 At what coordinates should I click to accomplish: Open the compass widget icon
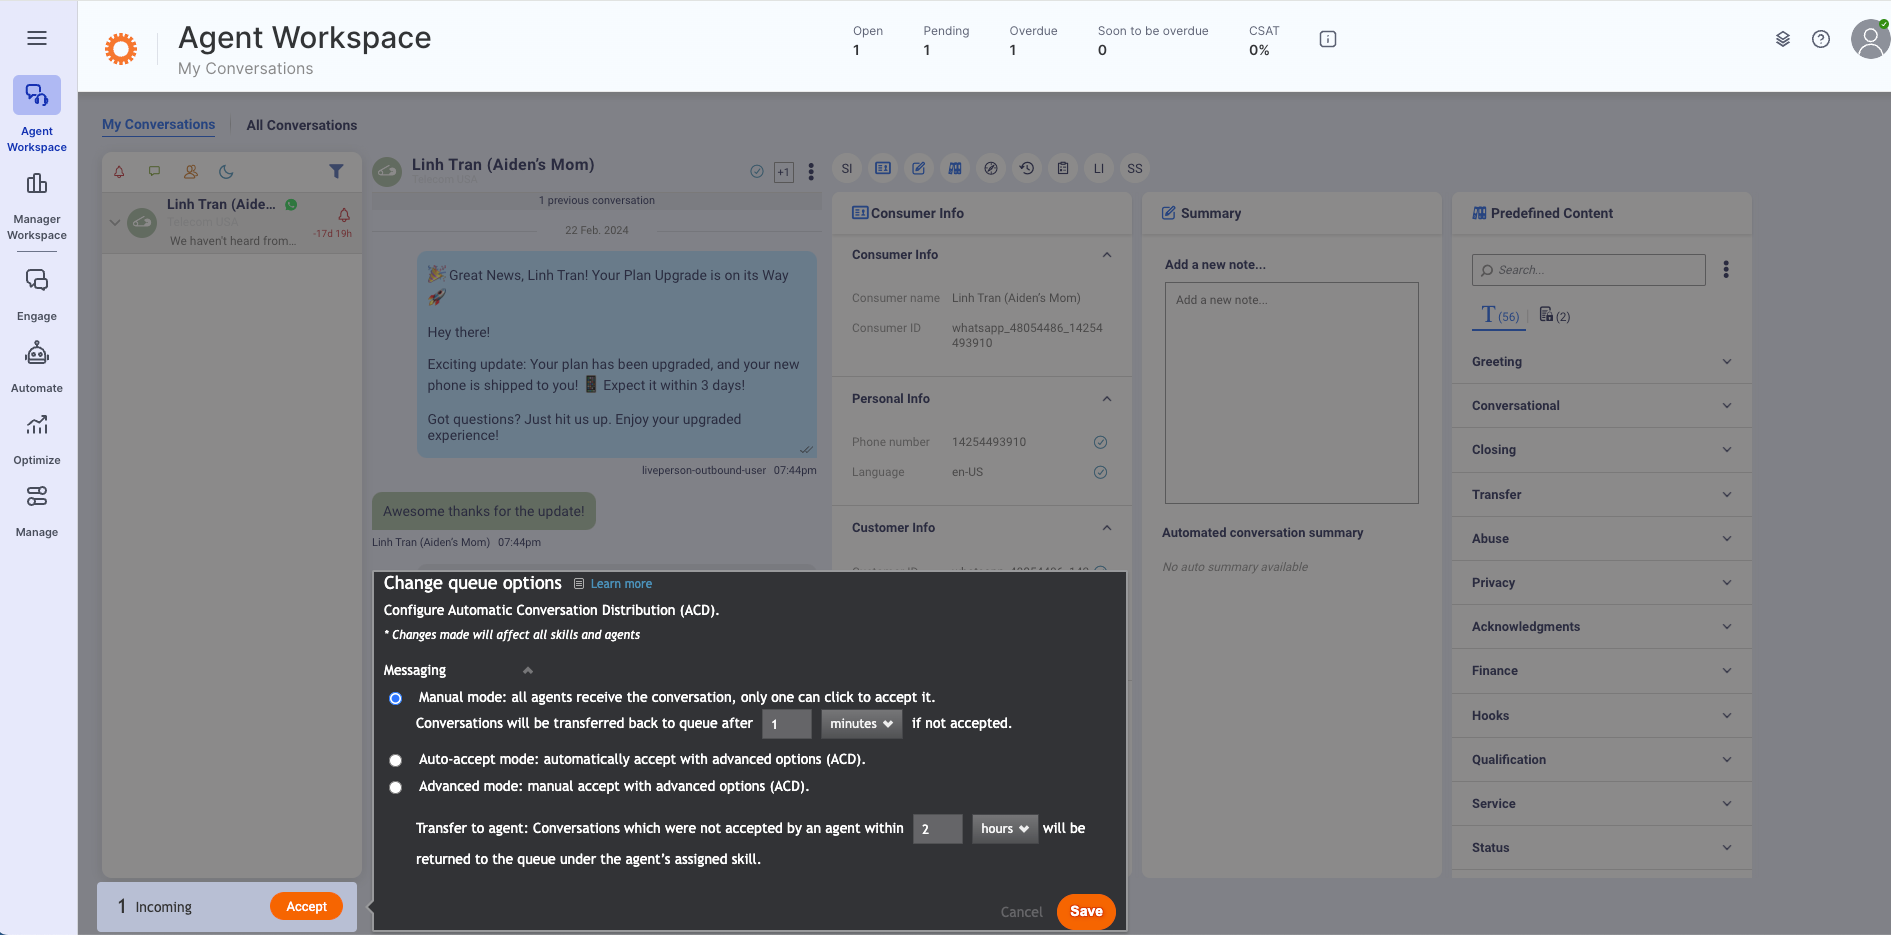991,168
